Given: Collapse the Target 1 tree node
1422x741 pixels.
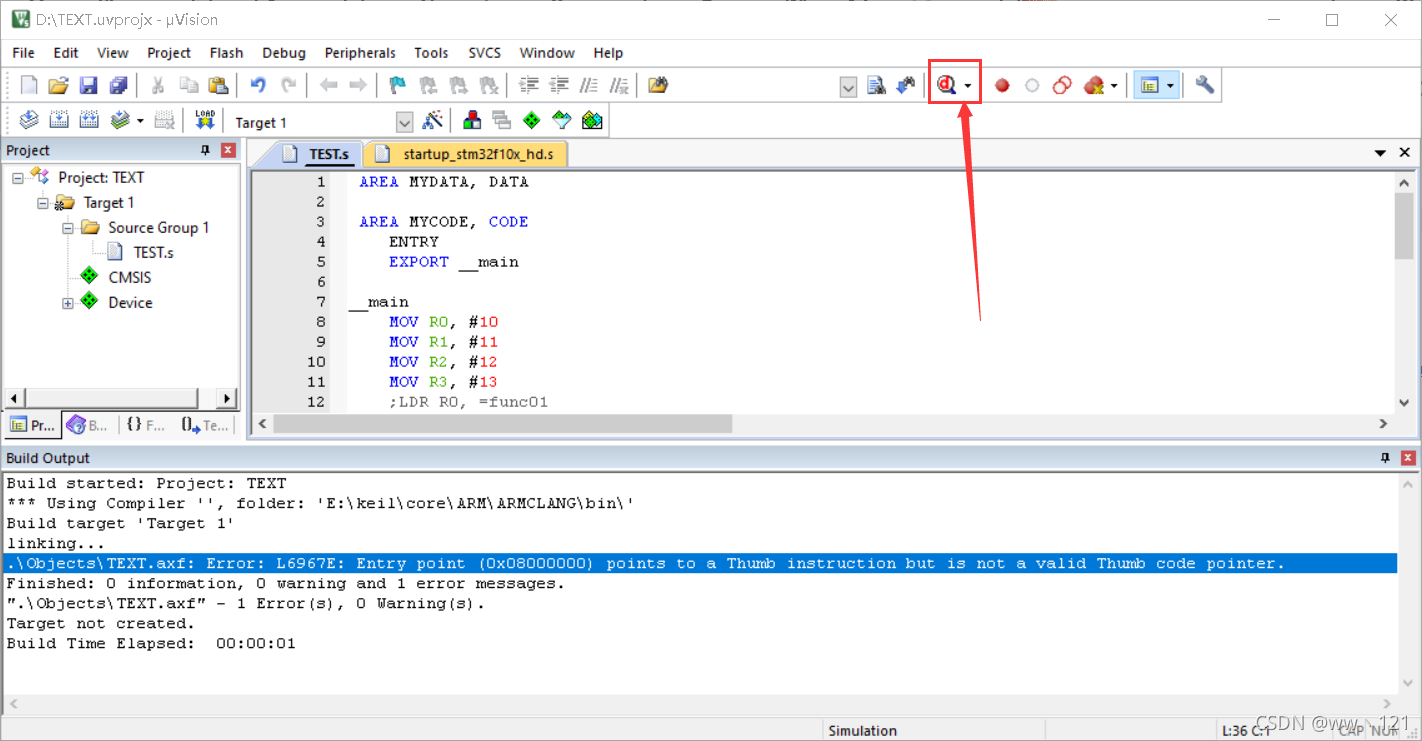Looking at the screenshot, I should pos(43,203).
